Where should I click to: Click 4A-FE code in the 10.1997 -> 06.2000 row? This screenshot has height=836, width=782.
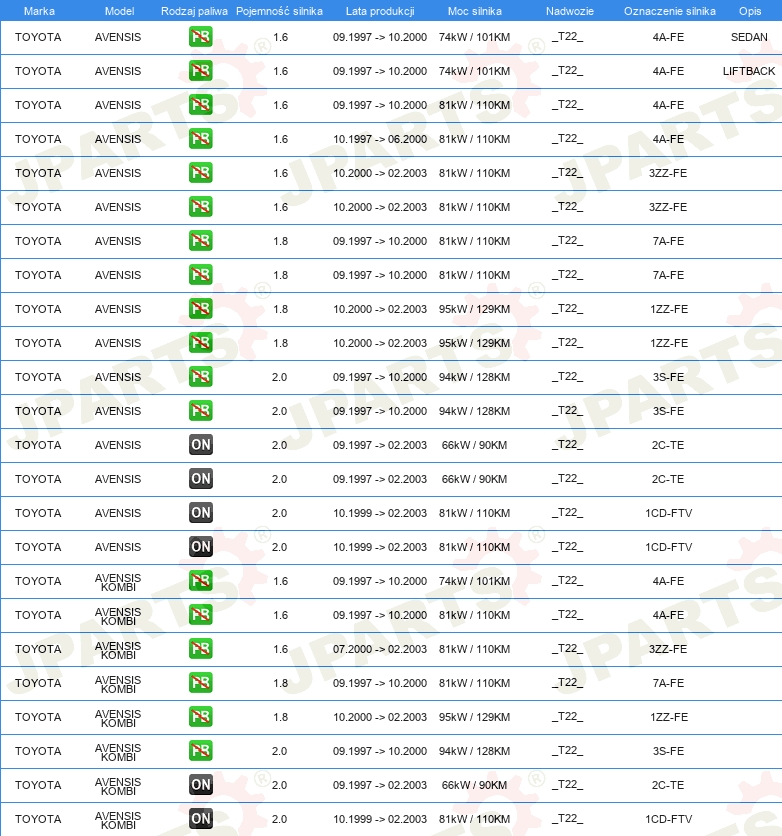coord(668,139)
